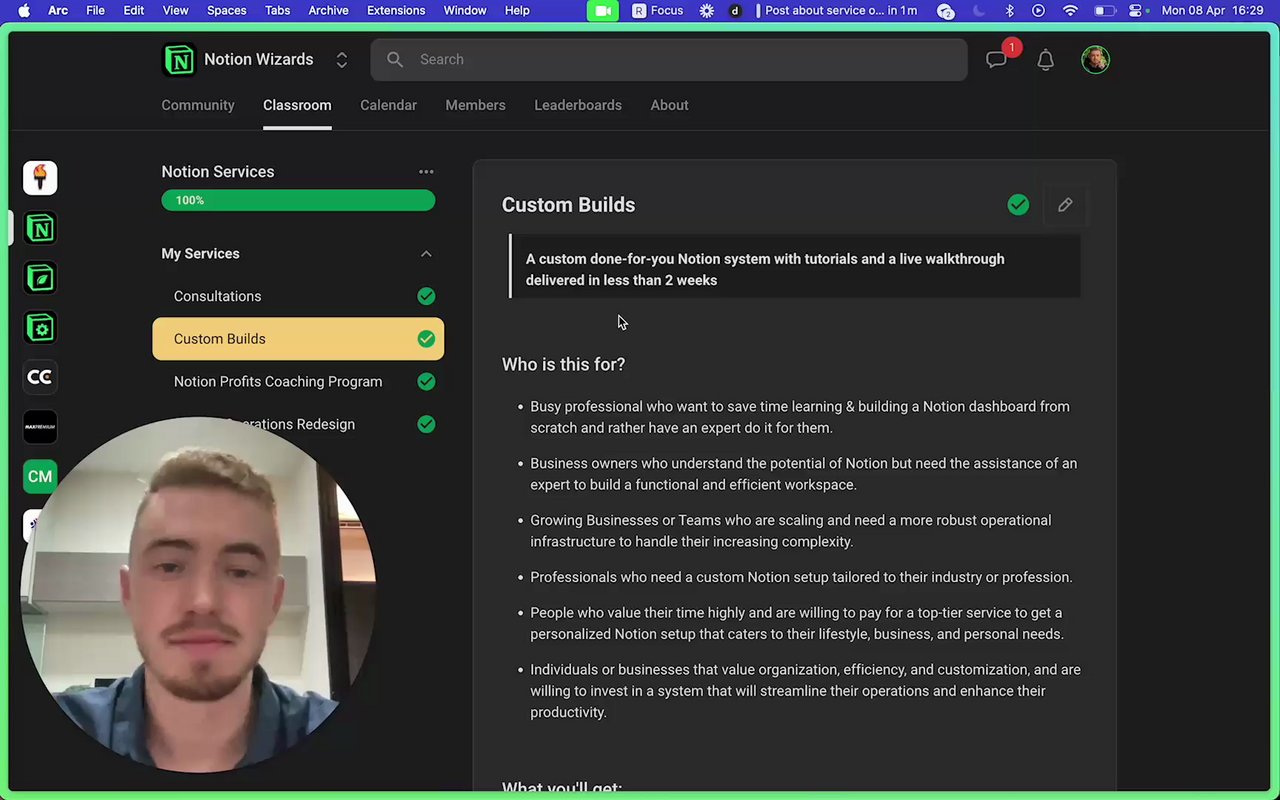Open the Notion Profits Coaching Program lesson

coord(298,382)
